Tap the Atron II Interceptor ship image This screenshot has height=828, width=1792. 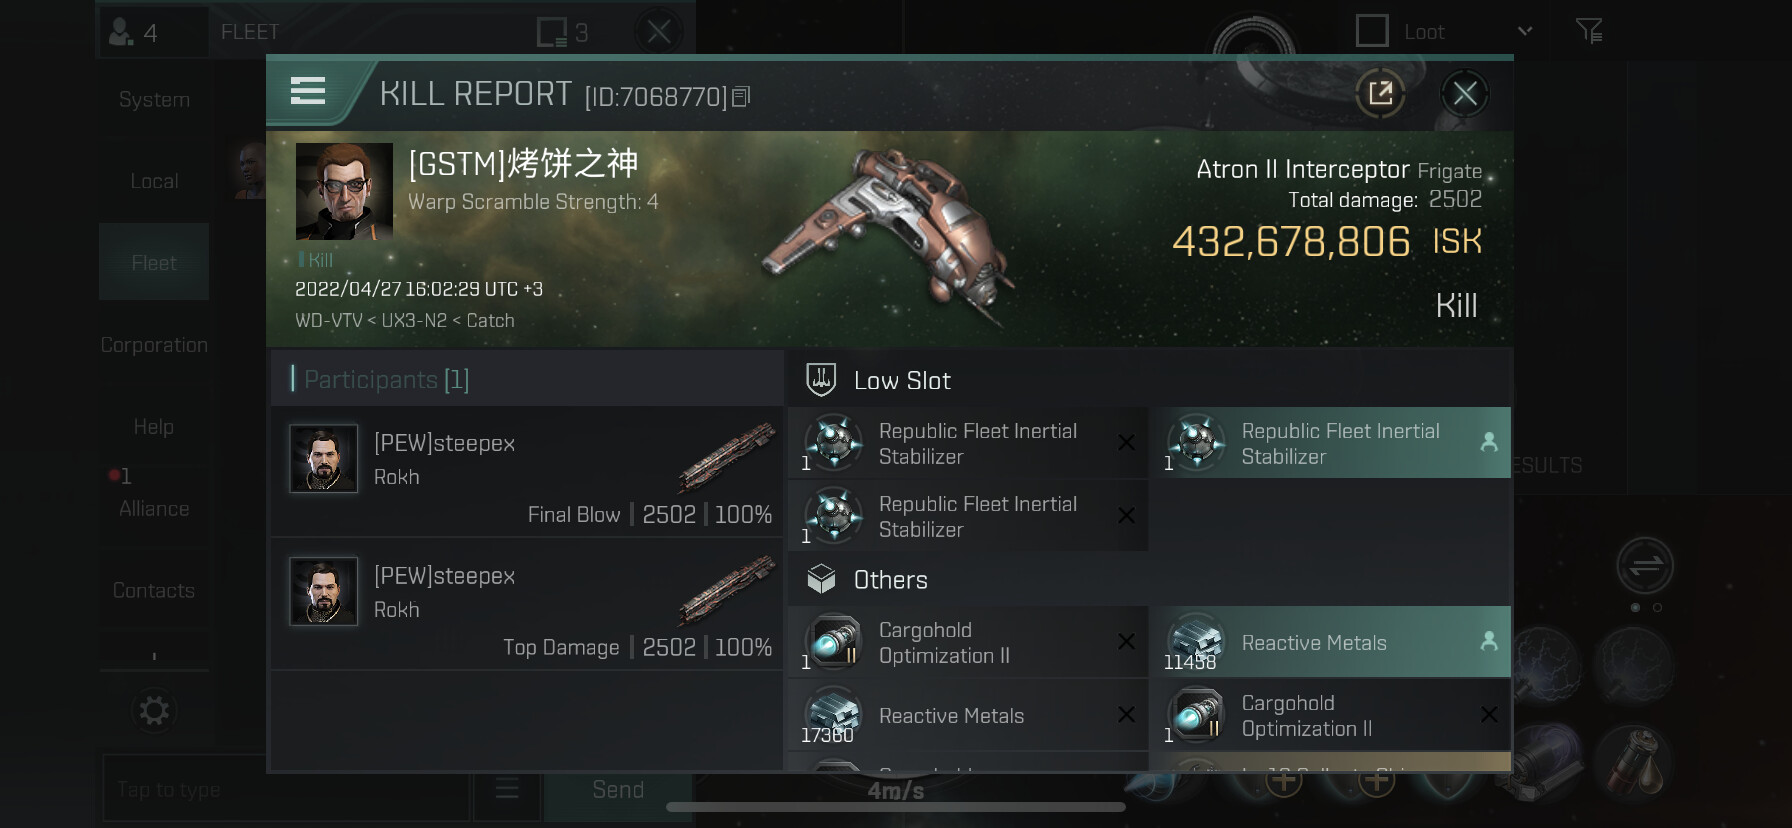pyautogui.click(x=889, y=235)
